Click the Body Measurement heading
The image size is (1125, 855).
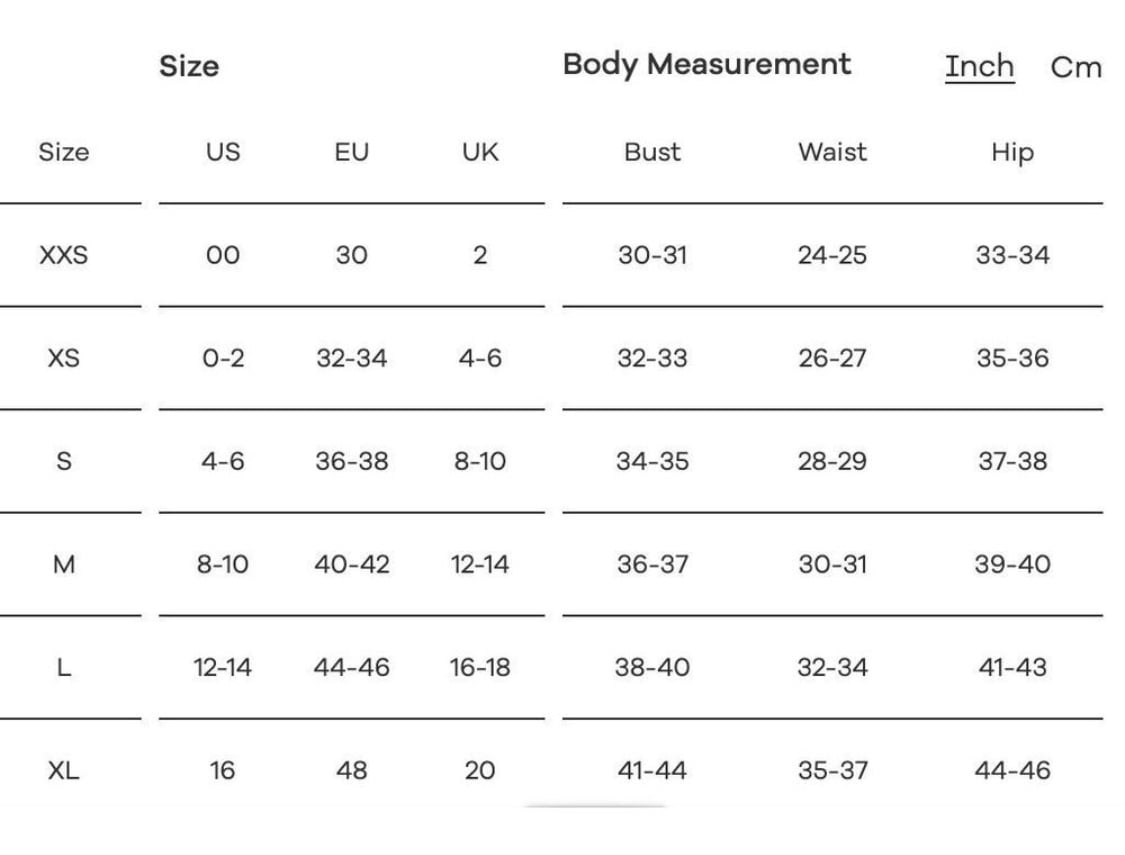pyautogui.click(x=707, y=65)
